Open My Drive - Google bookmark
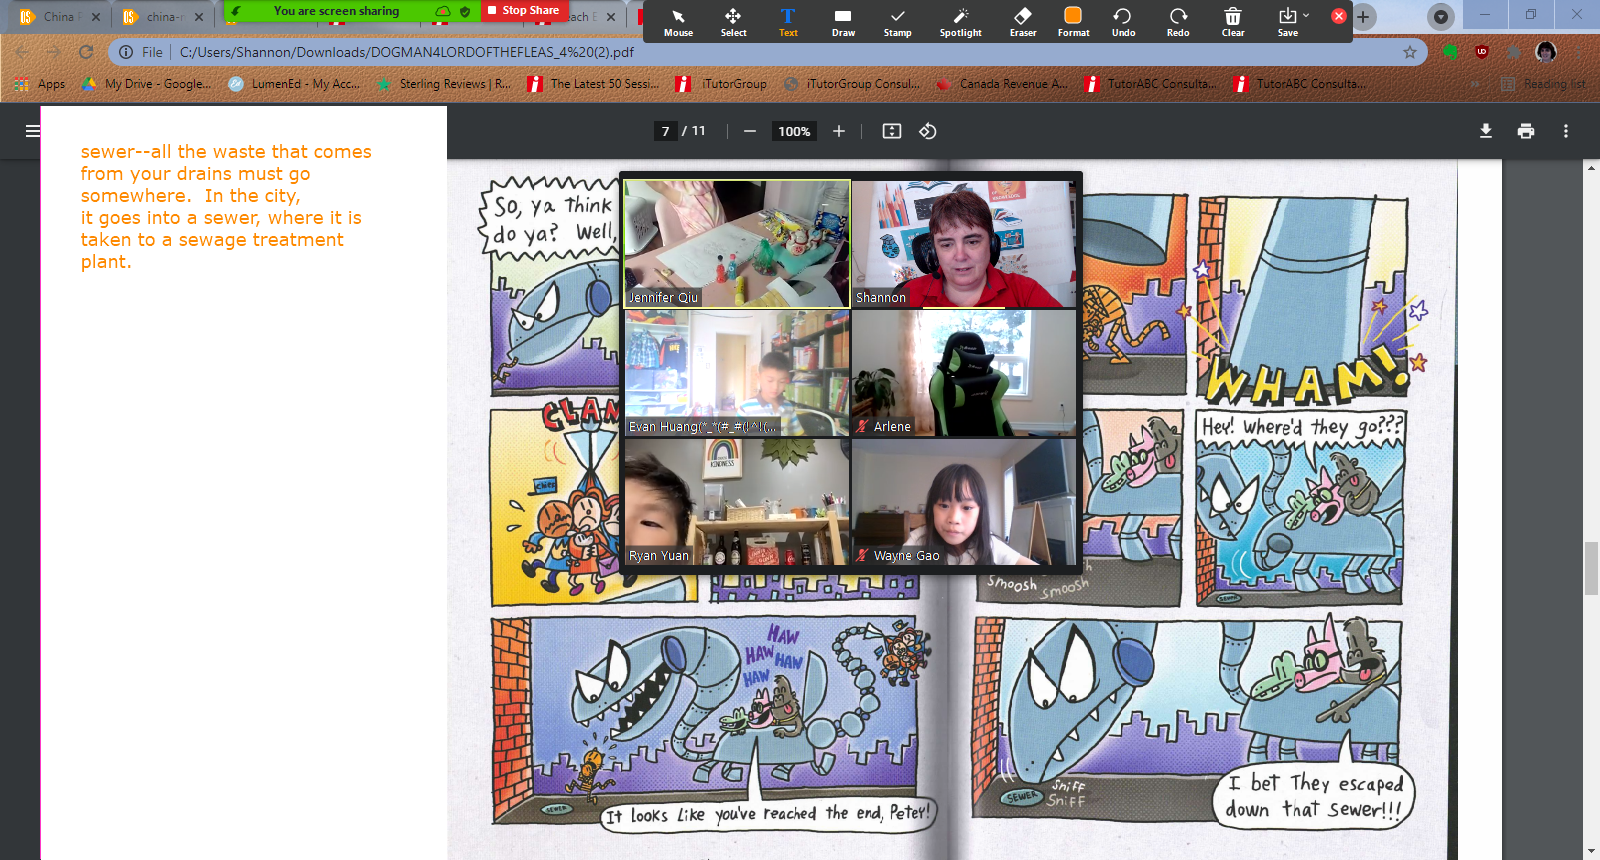The width and height of the screenshot is (1600, 860). click(147, 84)
